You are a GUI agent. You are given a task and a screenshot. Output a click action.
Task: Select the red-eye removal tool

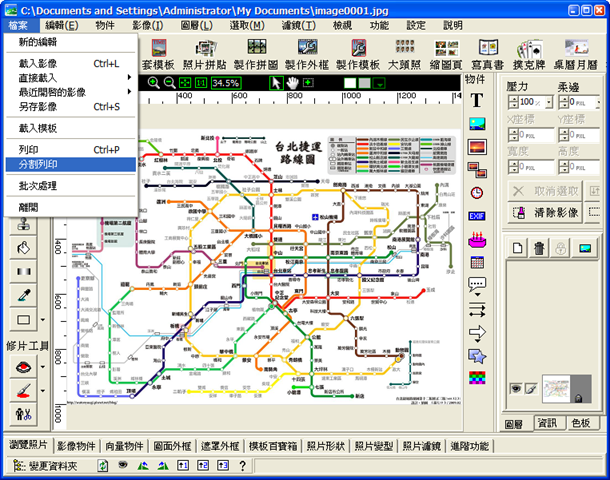coord(24,367)
